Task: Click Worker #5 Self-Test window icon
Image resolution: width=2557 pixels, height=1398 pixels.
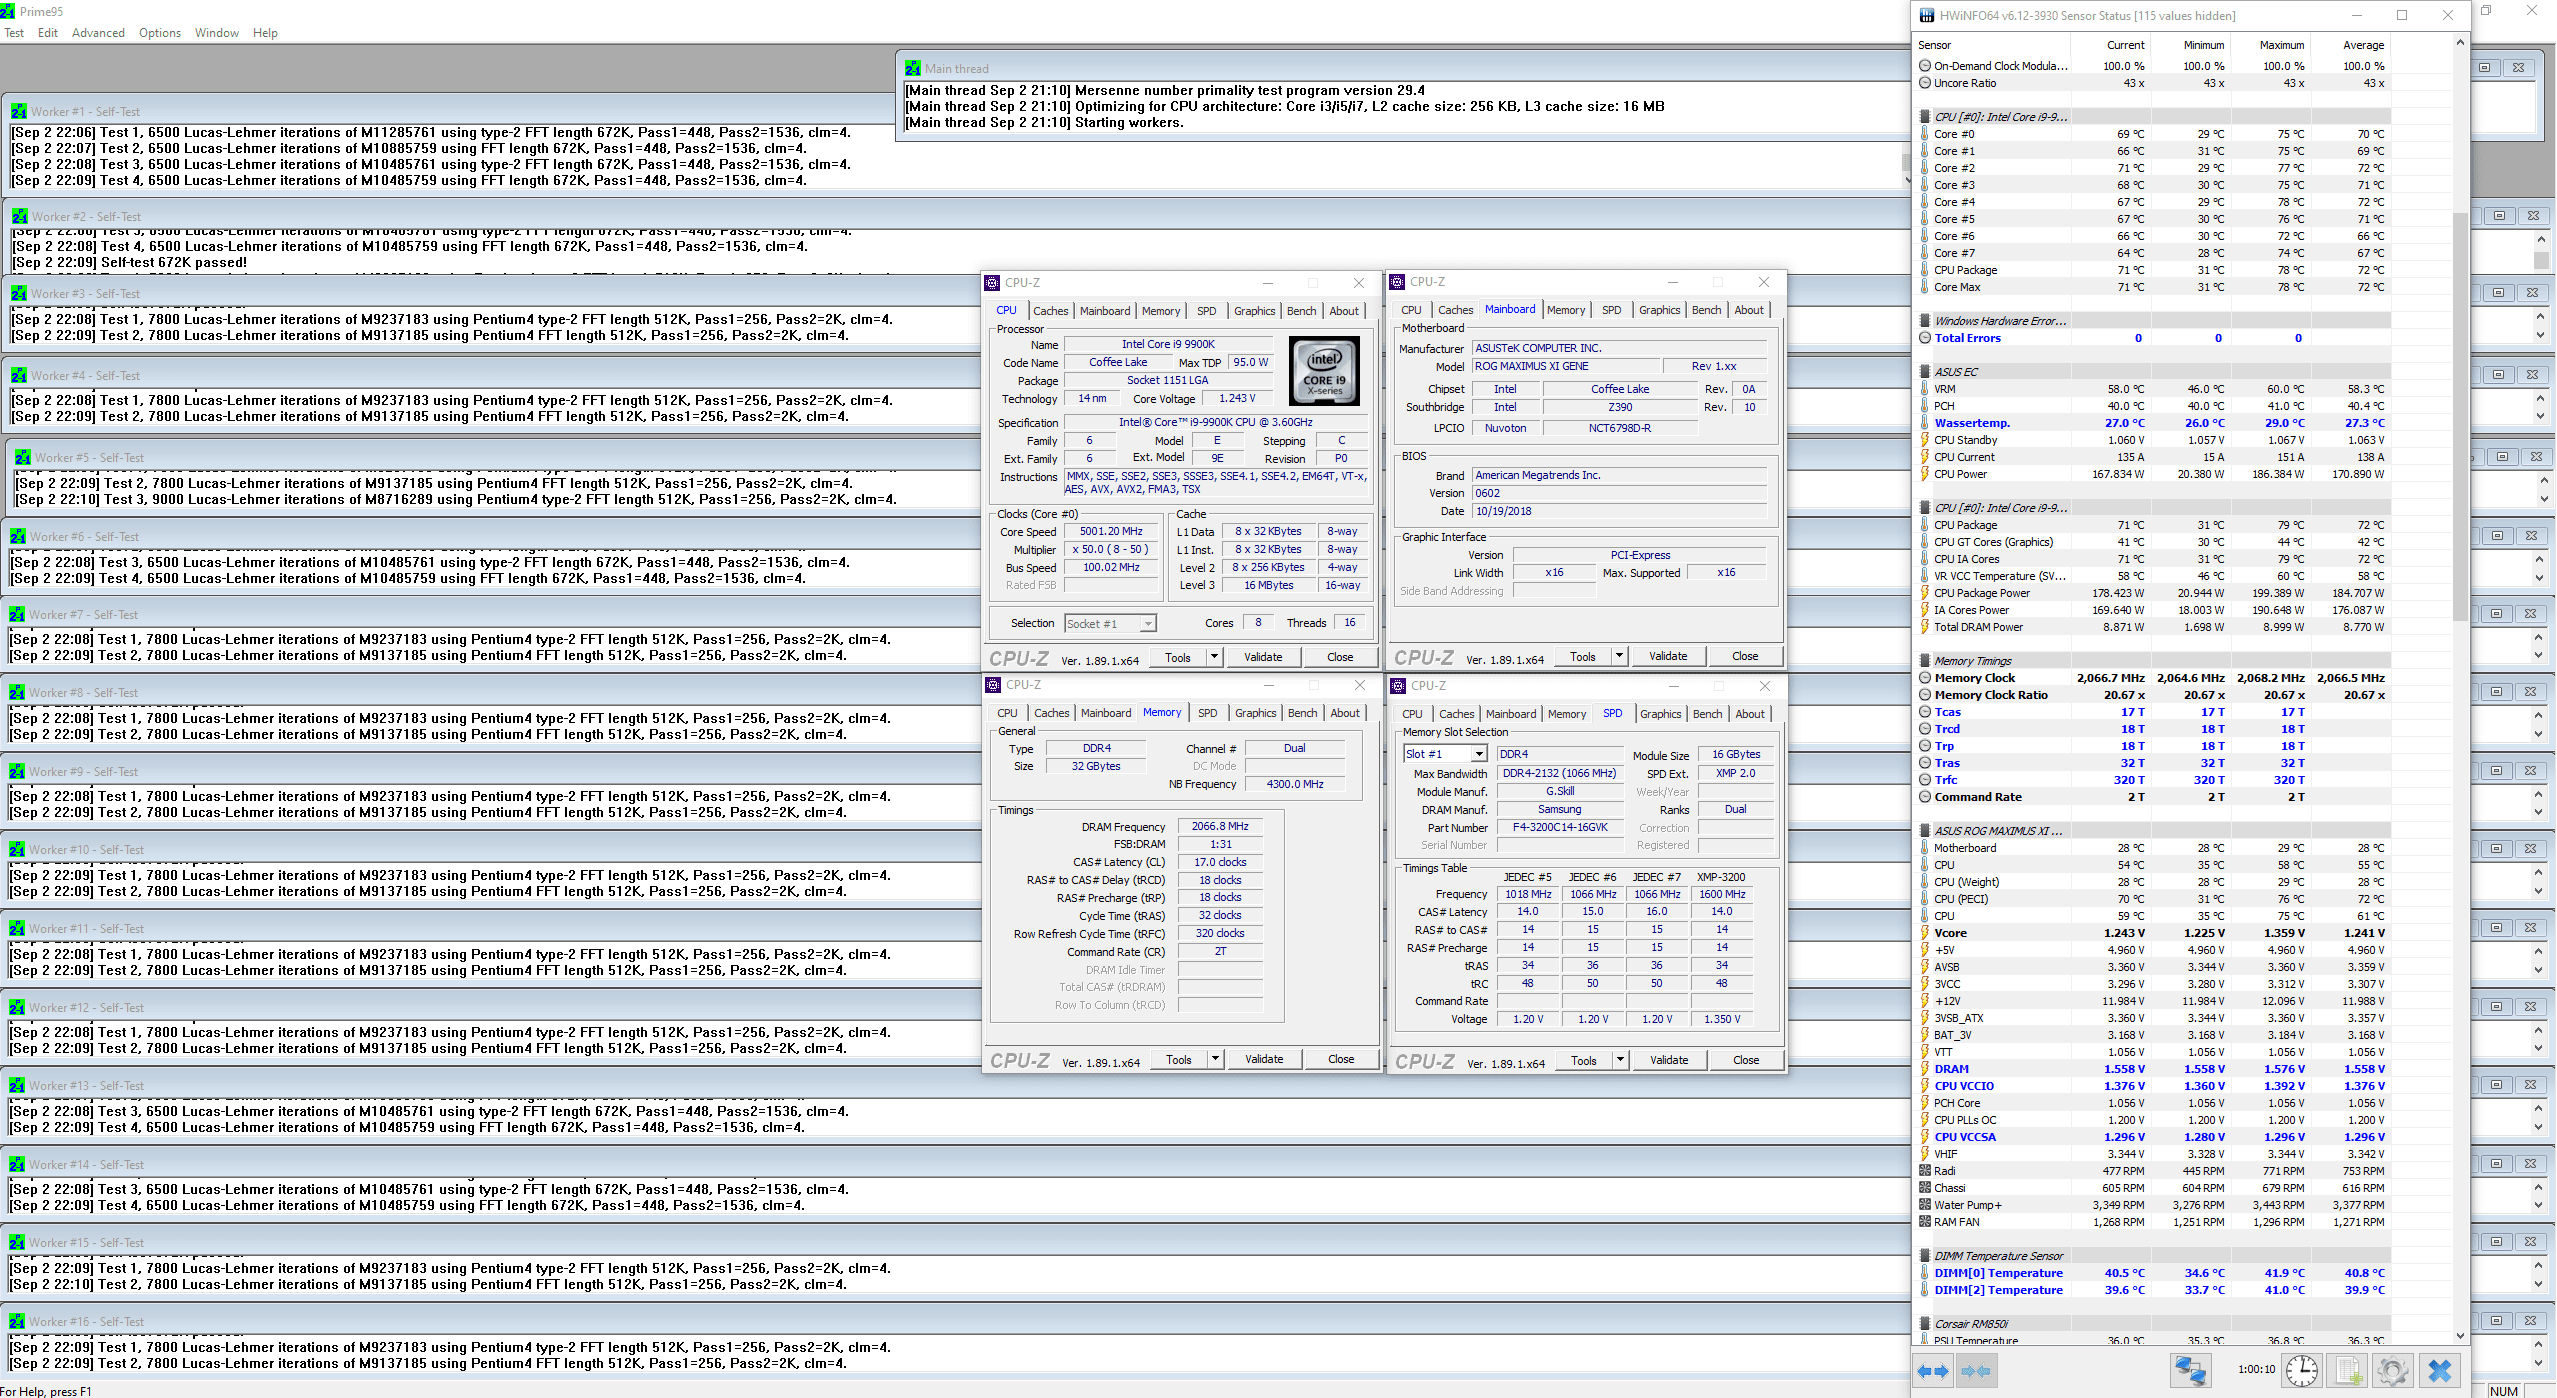Action: [23, 458]
